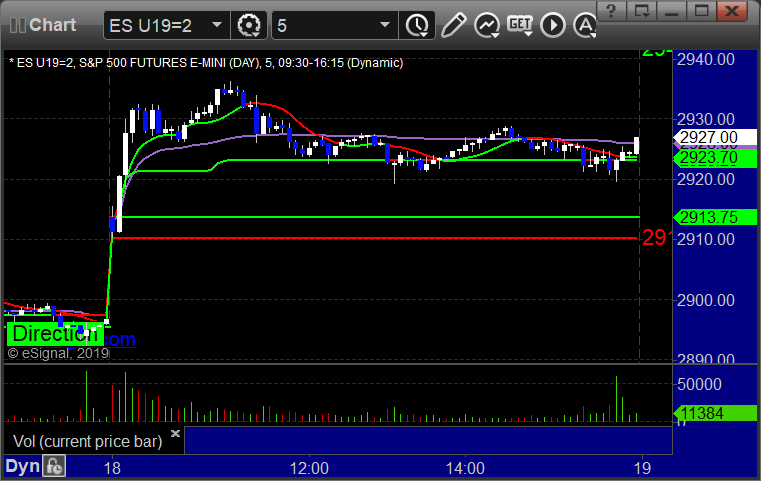Click the ES U19=2 chart title text
Viewport: 761px width, 481px height.
tap(206, 63)
